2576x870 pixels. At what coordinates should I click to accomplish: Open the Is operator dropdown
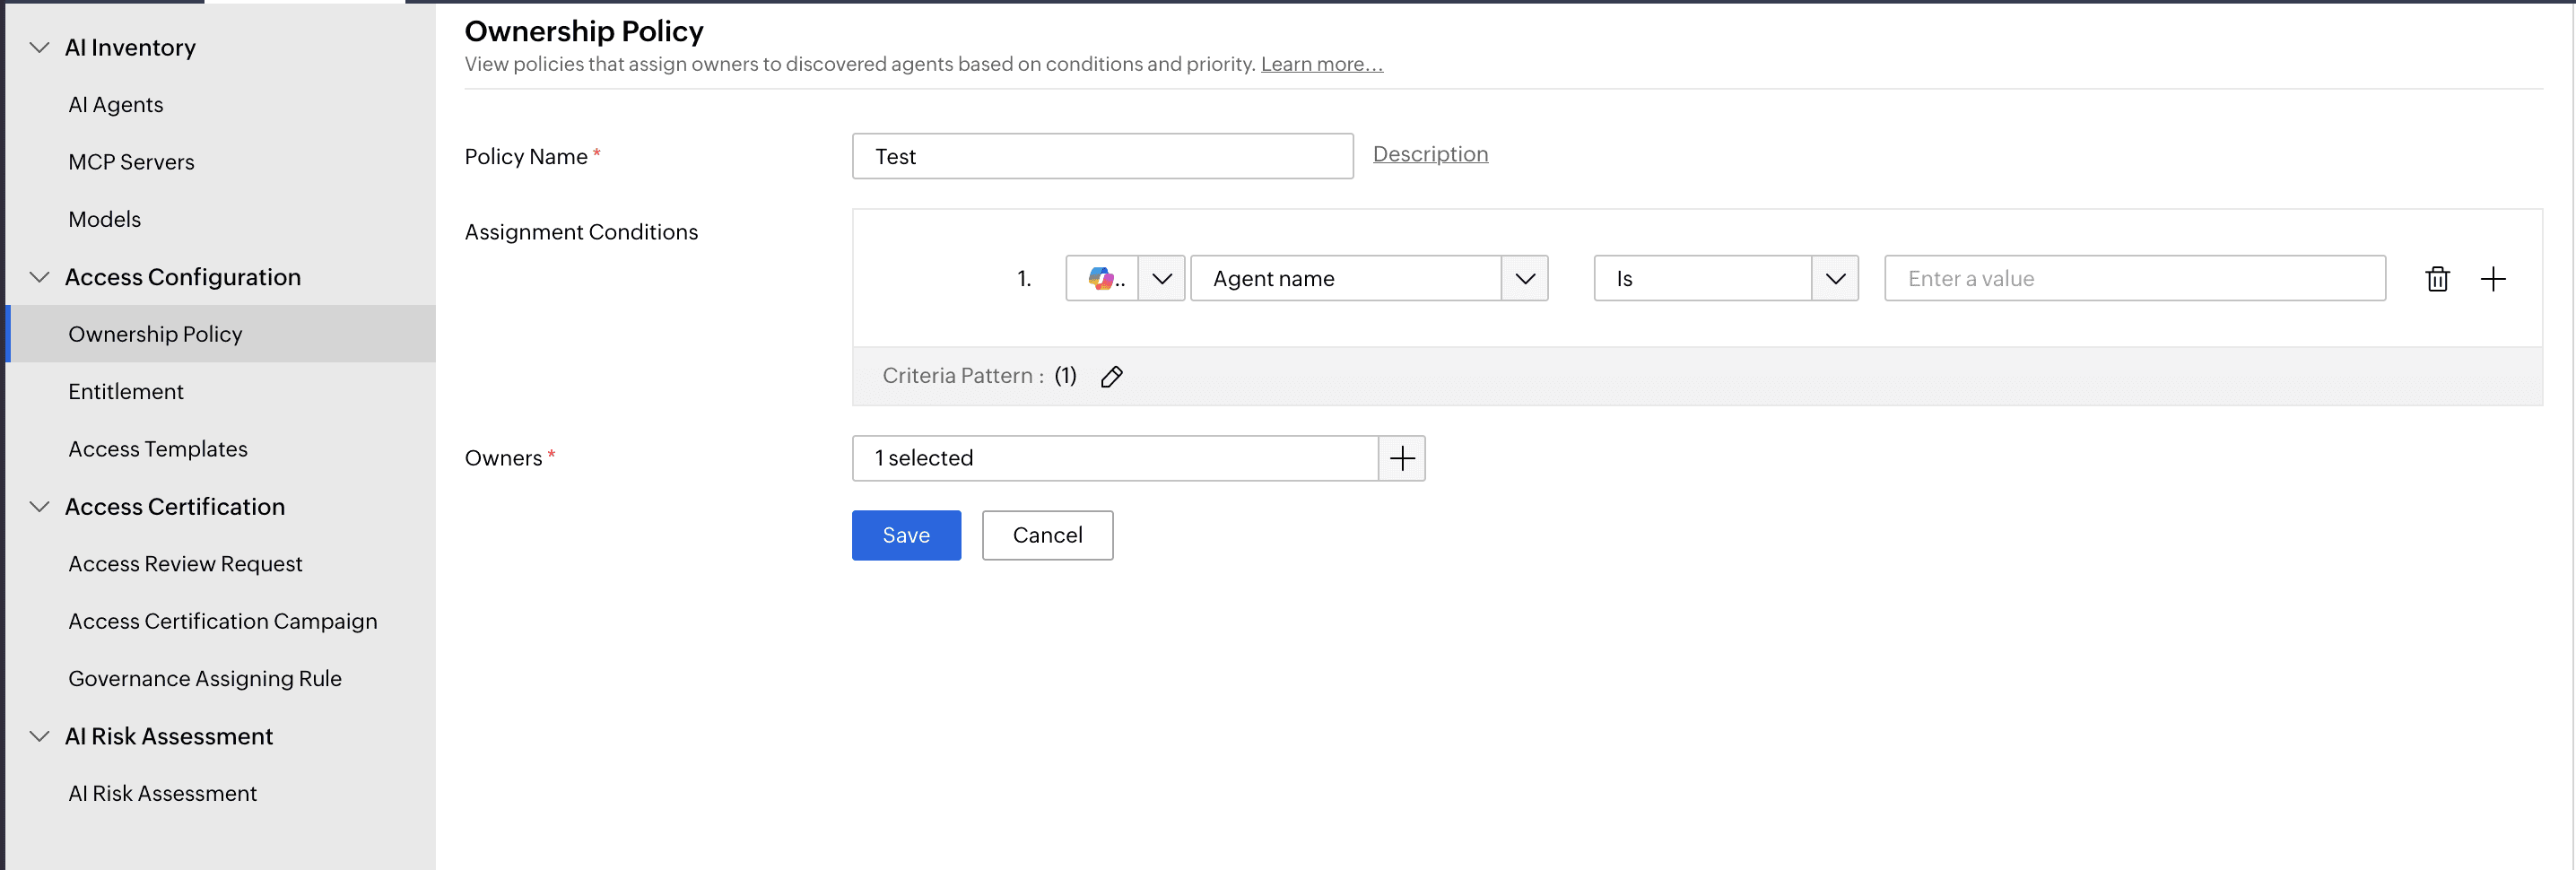tap(1835, 279)
